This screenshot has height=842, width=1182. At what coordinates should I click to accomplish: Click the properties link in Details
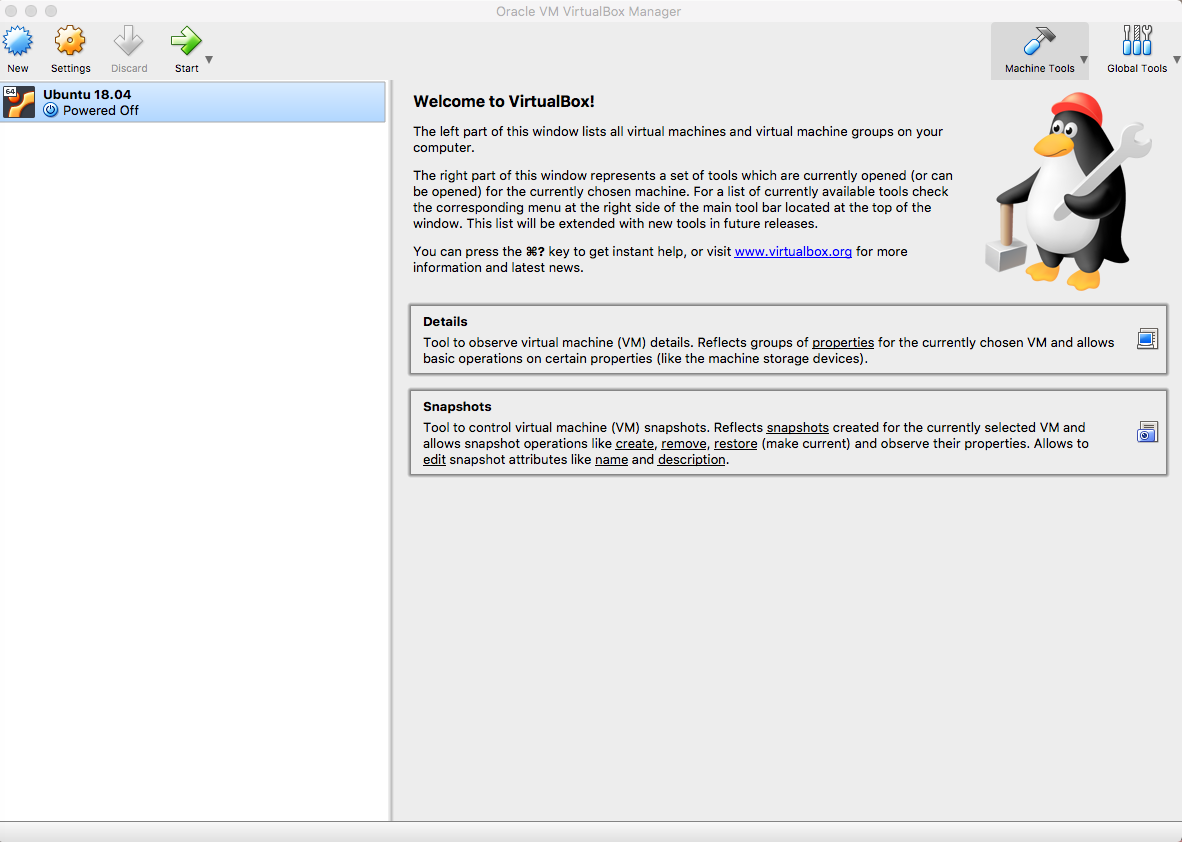click(x=843, y=342)
